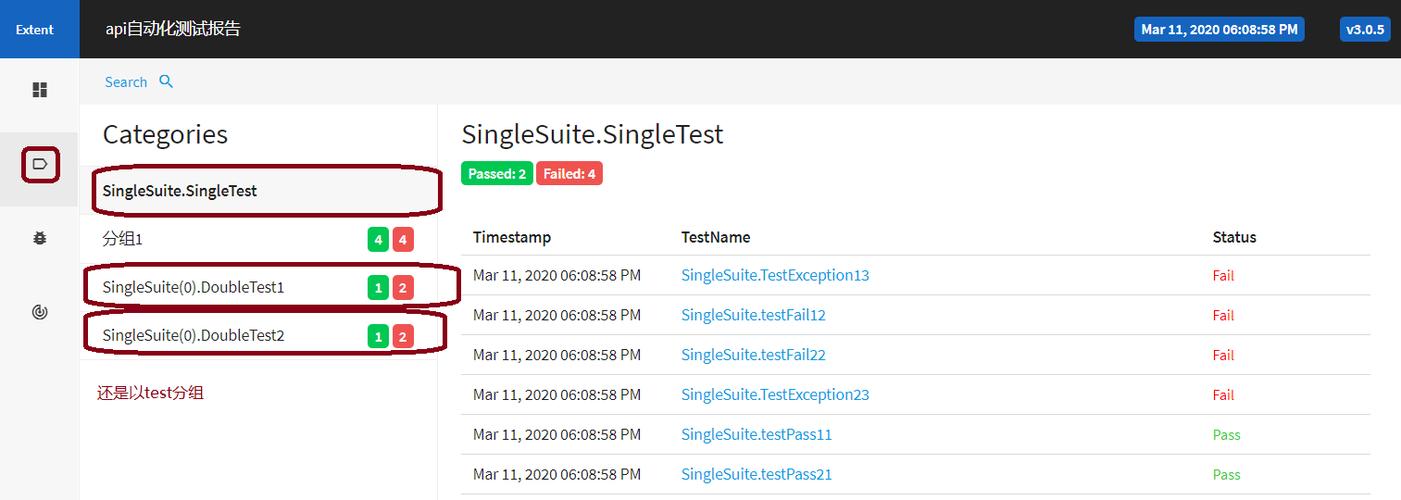Click the Search text field
This screenshot has width=1401, height=500.
[126, 82]
